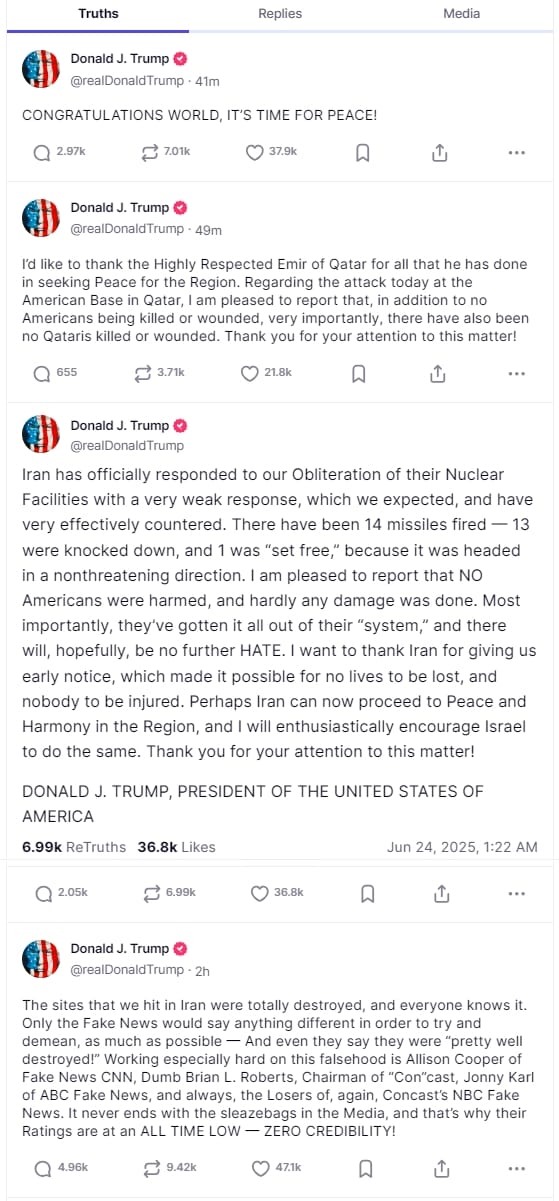
Task: ReTruth the CONGRATULATIONS WORLD post
Action: pyautogui.click(x=165, y=153)
